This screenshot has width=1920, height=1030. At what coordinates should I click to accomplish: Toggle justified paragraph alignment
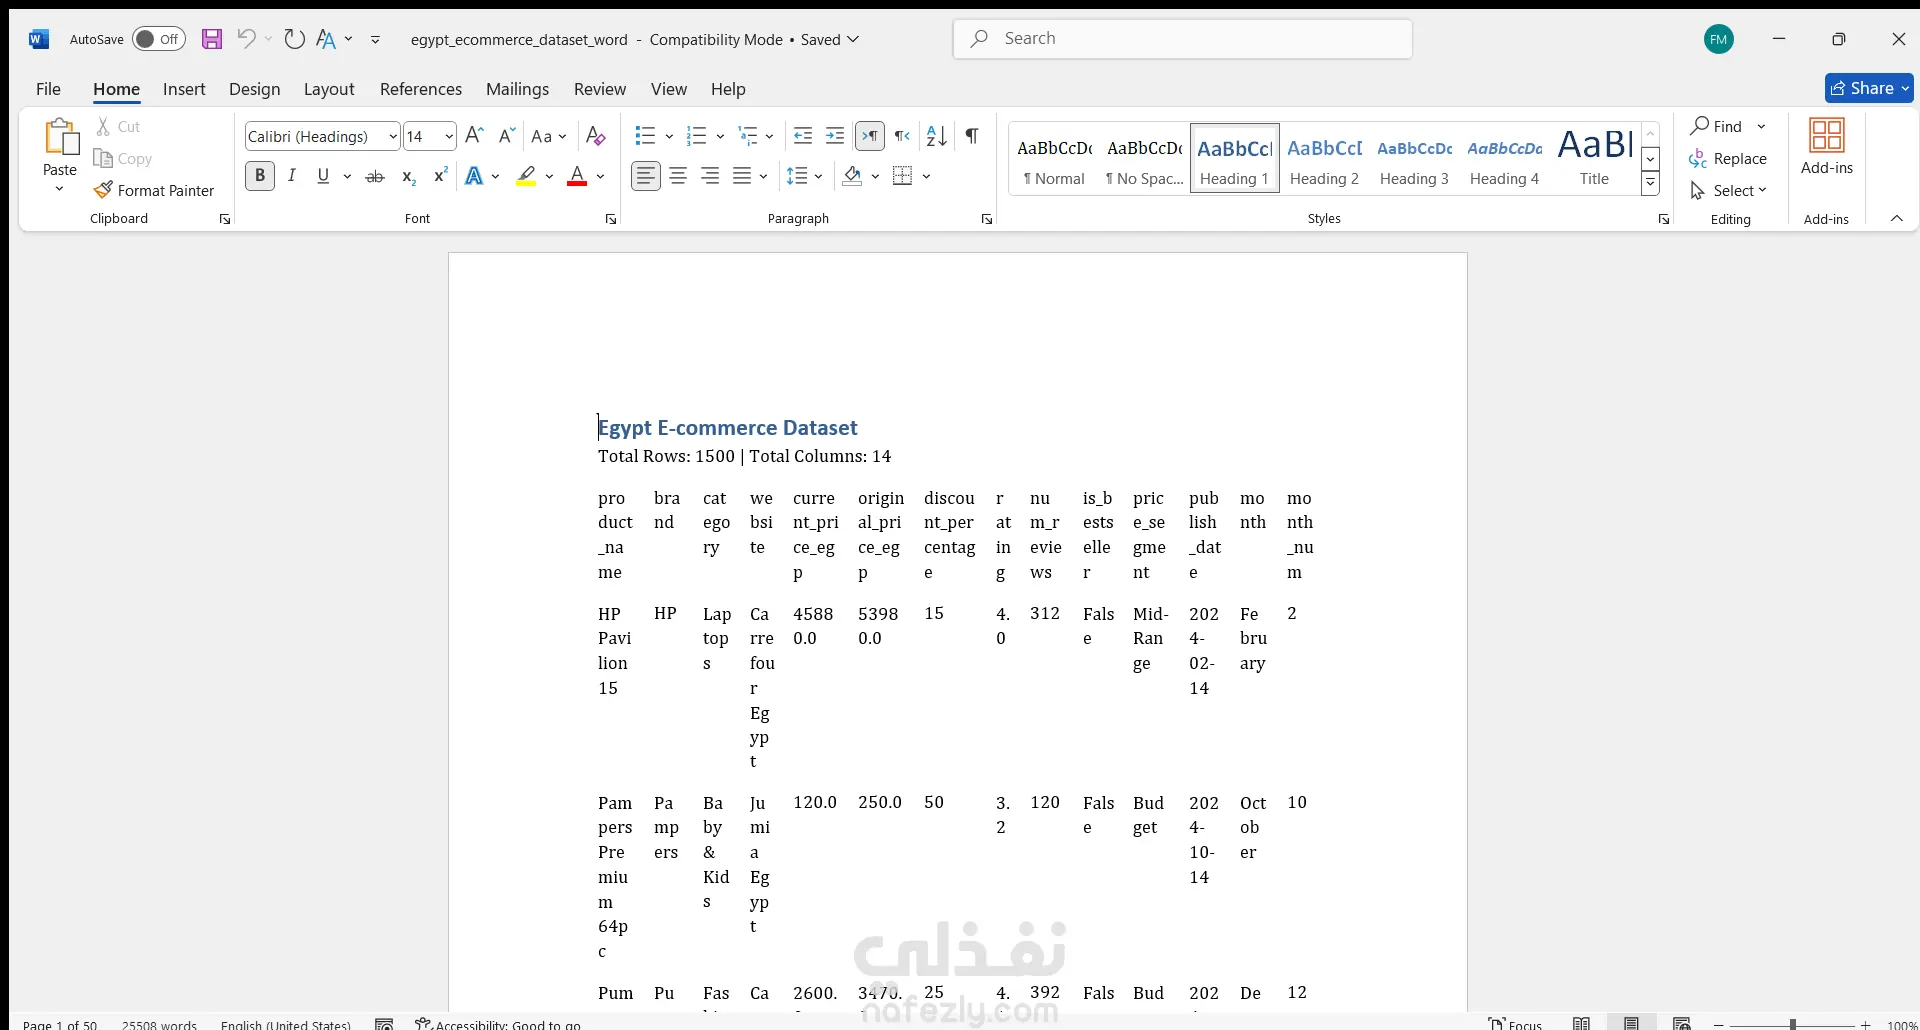pyautogui.click(x=742, y=176)
